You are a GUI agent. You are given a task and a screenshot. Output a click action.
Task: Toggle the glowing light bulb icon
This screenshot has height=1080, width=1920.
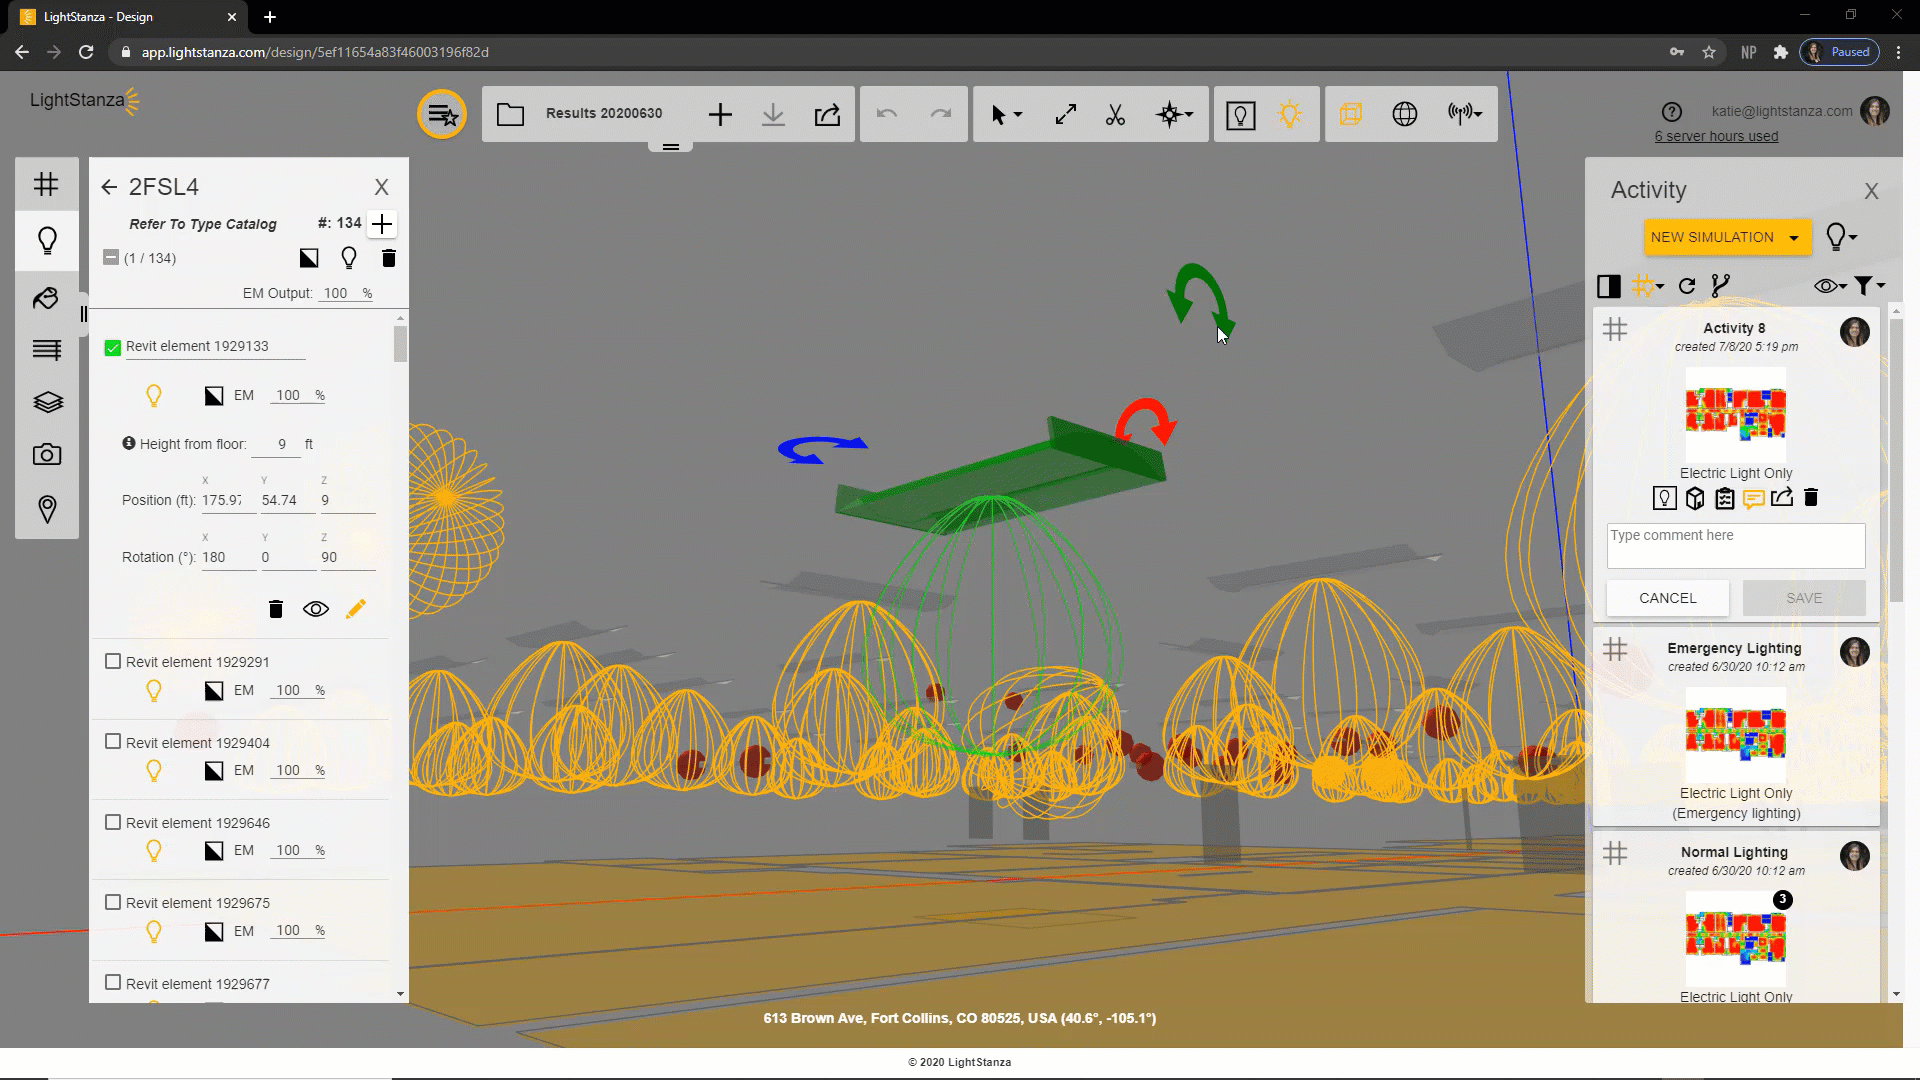(x=1290, y=115)
